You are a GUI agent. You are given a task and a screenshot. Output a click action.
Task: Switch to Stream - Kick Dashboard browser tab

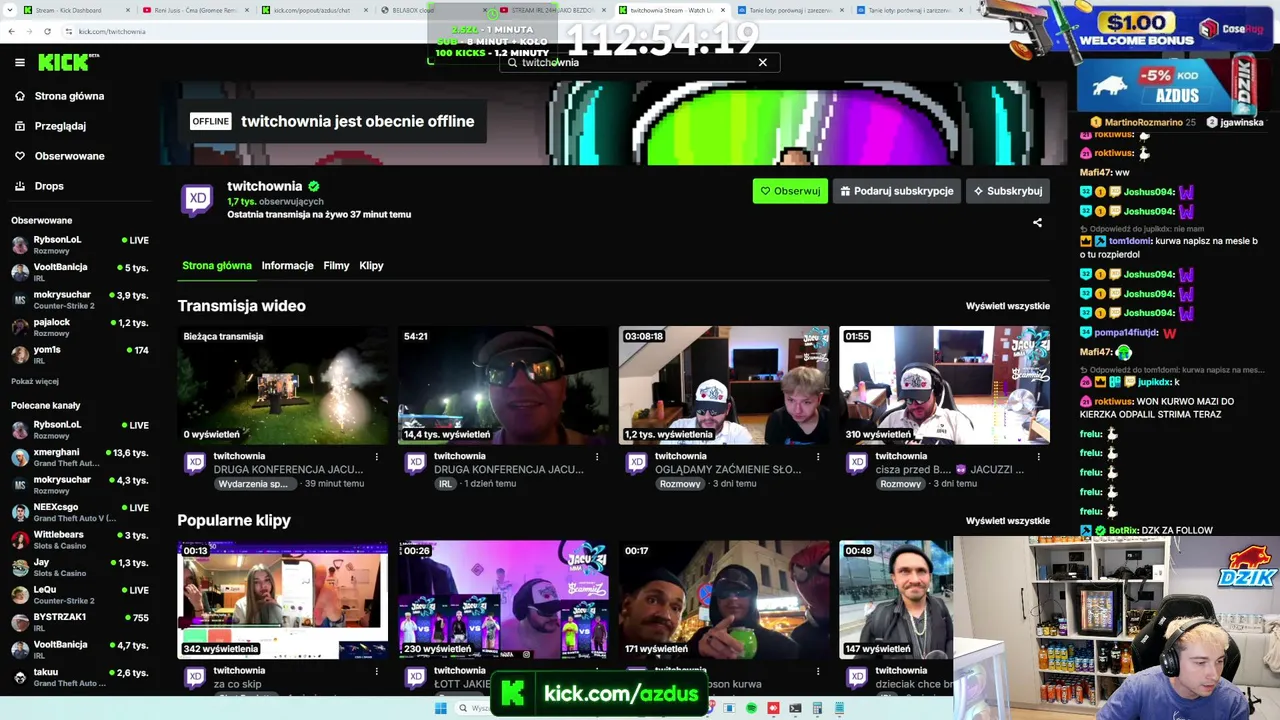pyautogui.click(x=75, y=10)
